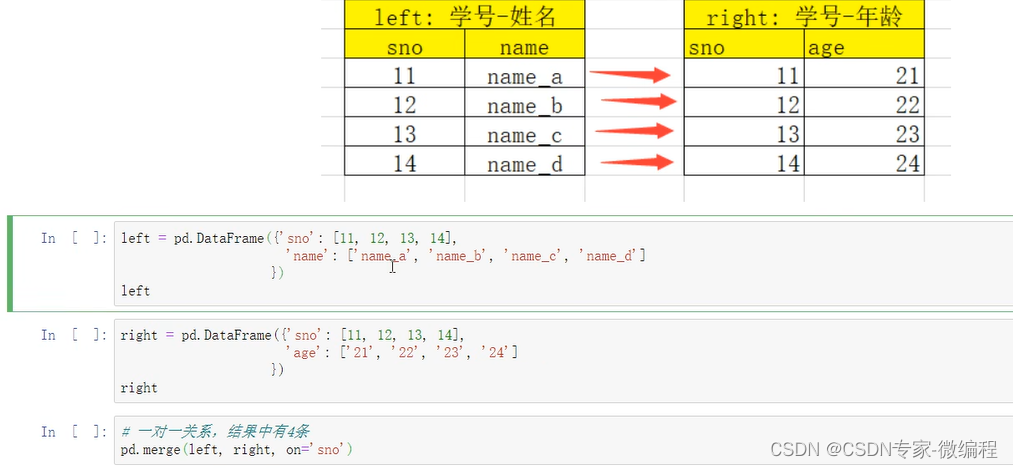The image size is (1013, 469).
Task: Click the 'age' list line in right cell
Action: [x=401, y=353]
